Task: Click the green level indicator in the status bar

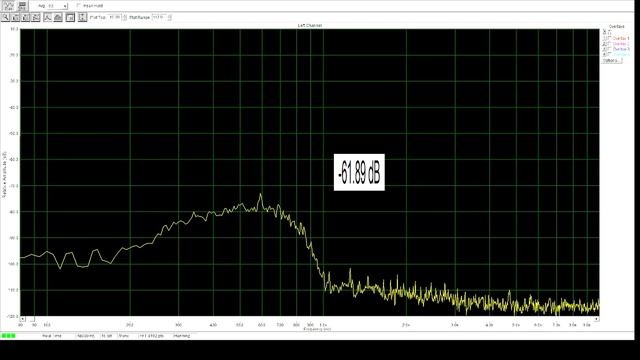Action: pos(8,336)
